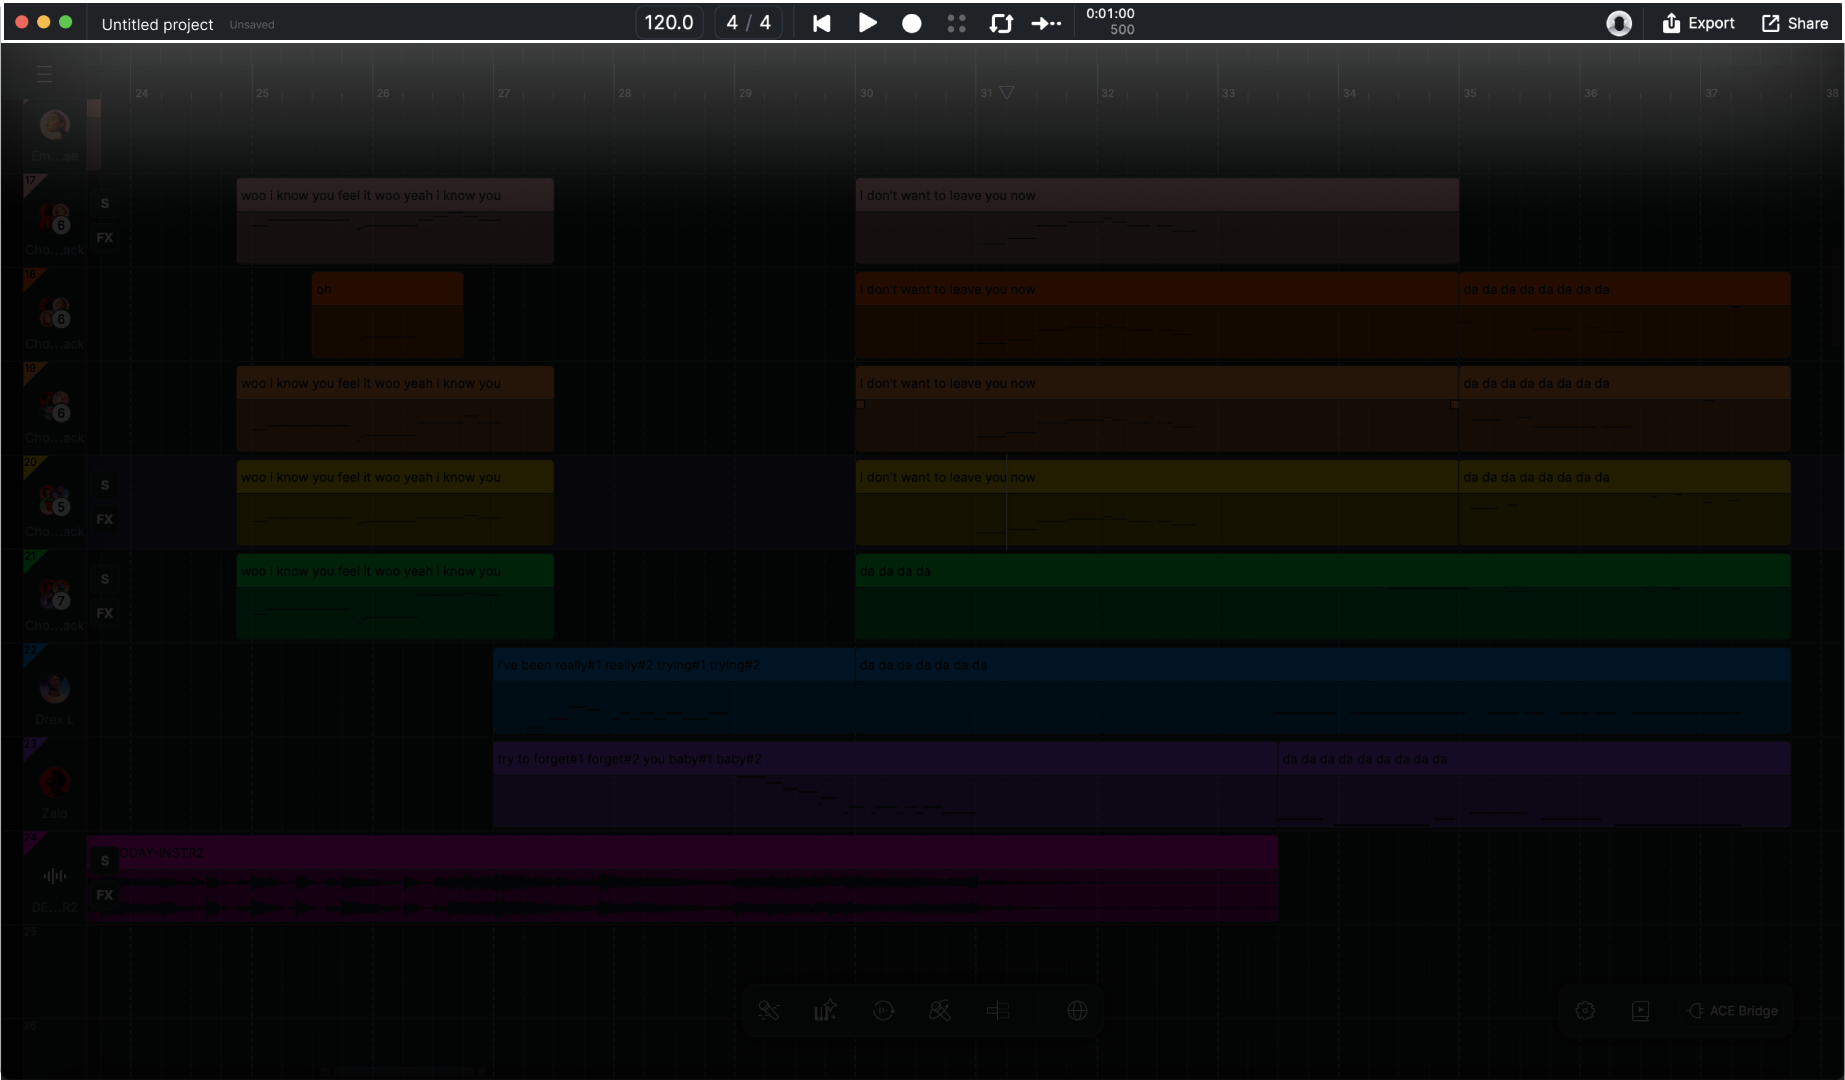Image resolution: width=1845 pixels, height=1080 pixels.
Task: Click the Export button
Action: coord(1698,23)
